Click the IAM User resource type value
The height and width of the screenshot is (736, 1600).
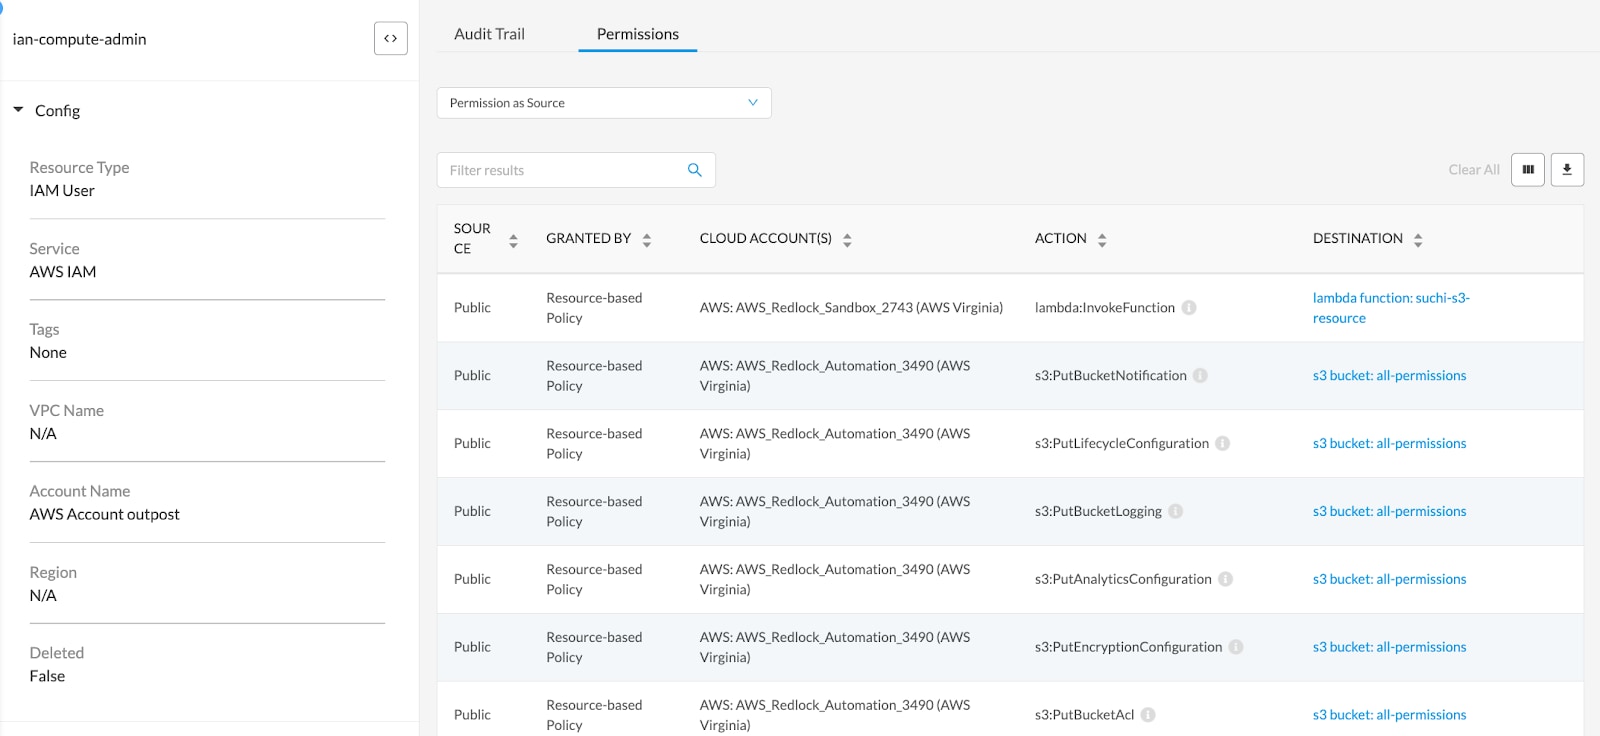click(62, 191)
